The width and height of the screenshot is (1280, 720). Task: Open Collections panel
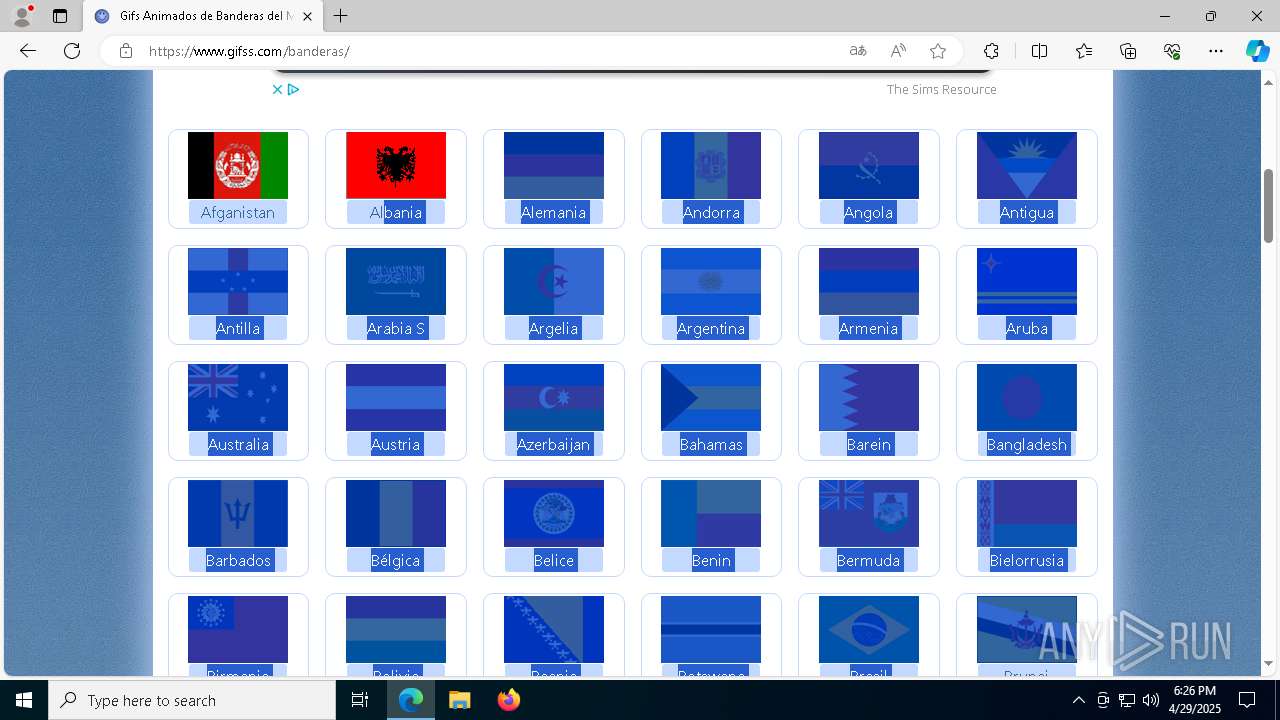(x=1128, y=51)
